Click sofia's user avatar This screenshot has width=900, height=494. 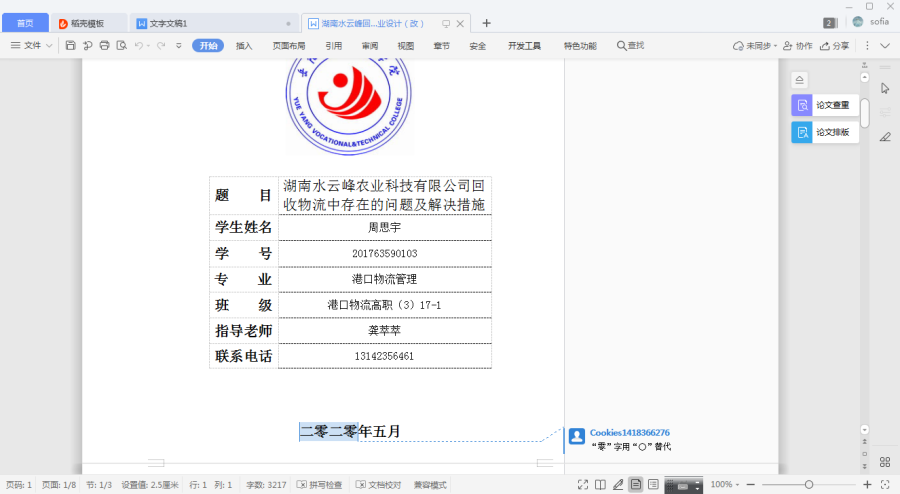pos(858,22)
